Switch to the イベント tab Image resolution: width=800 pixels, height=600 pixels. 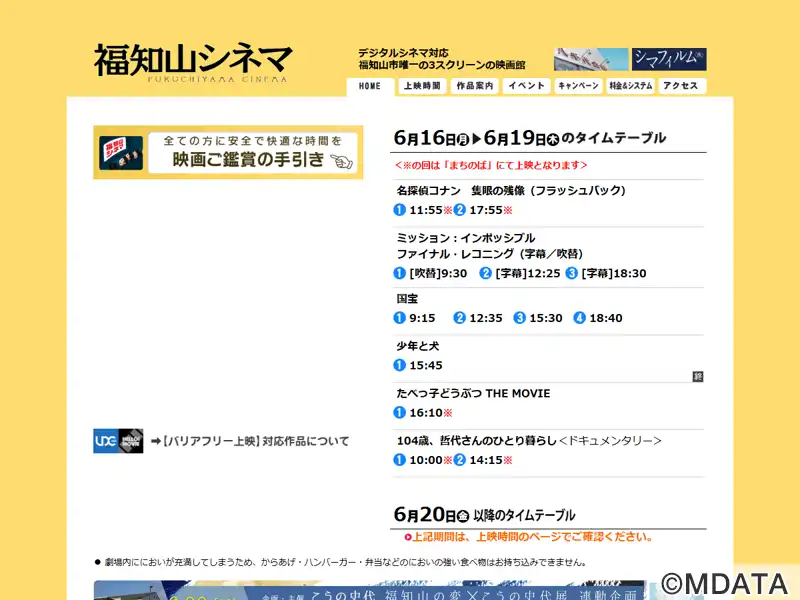tap(527, 86)
